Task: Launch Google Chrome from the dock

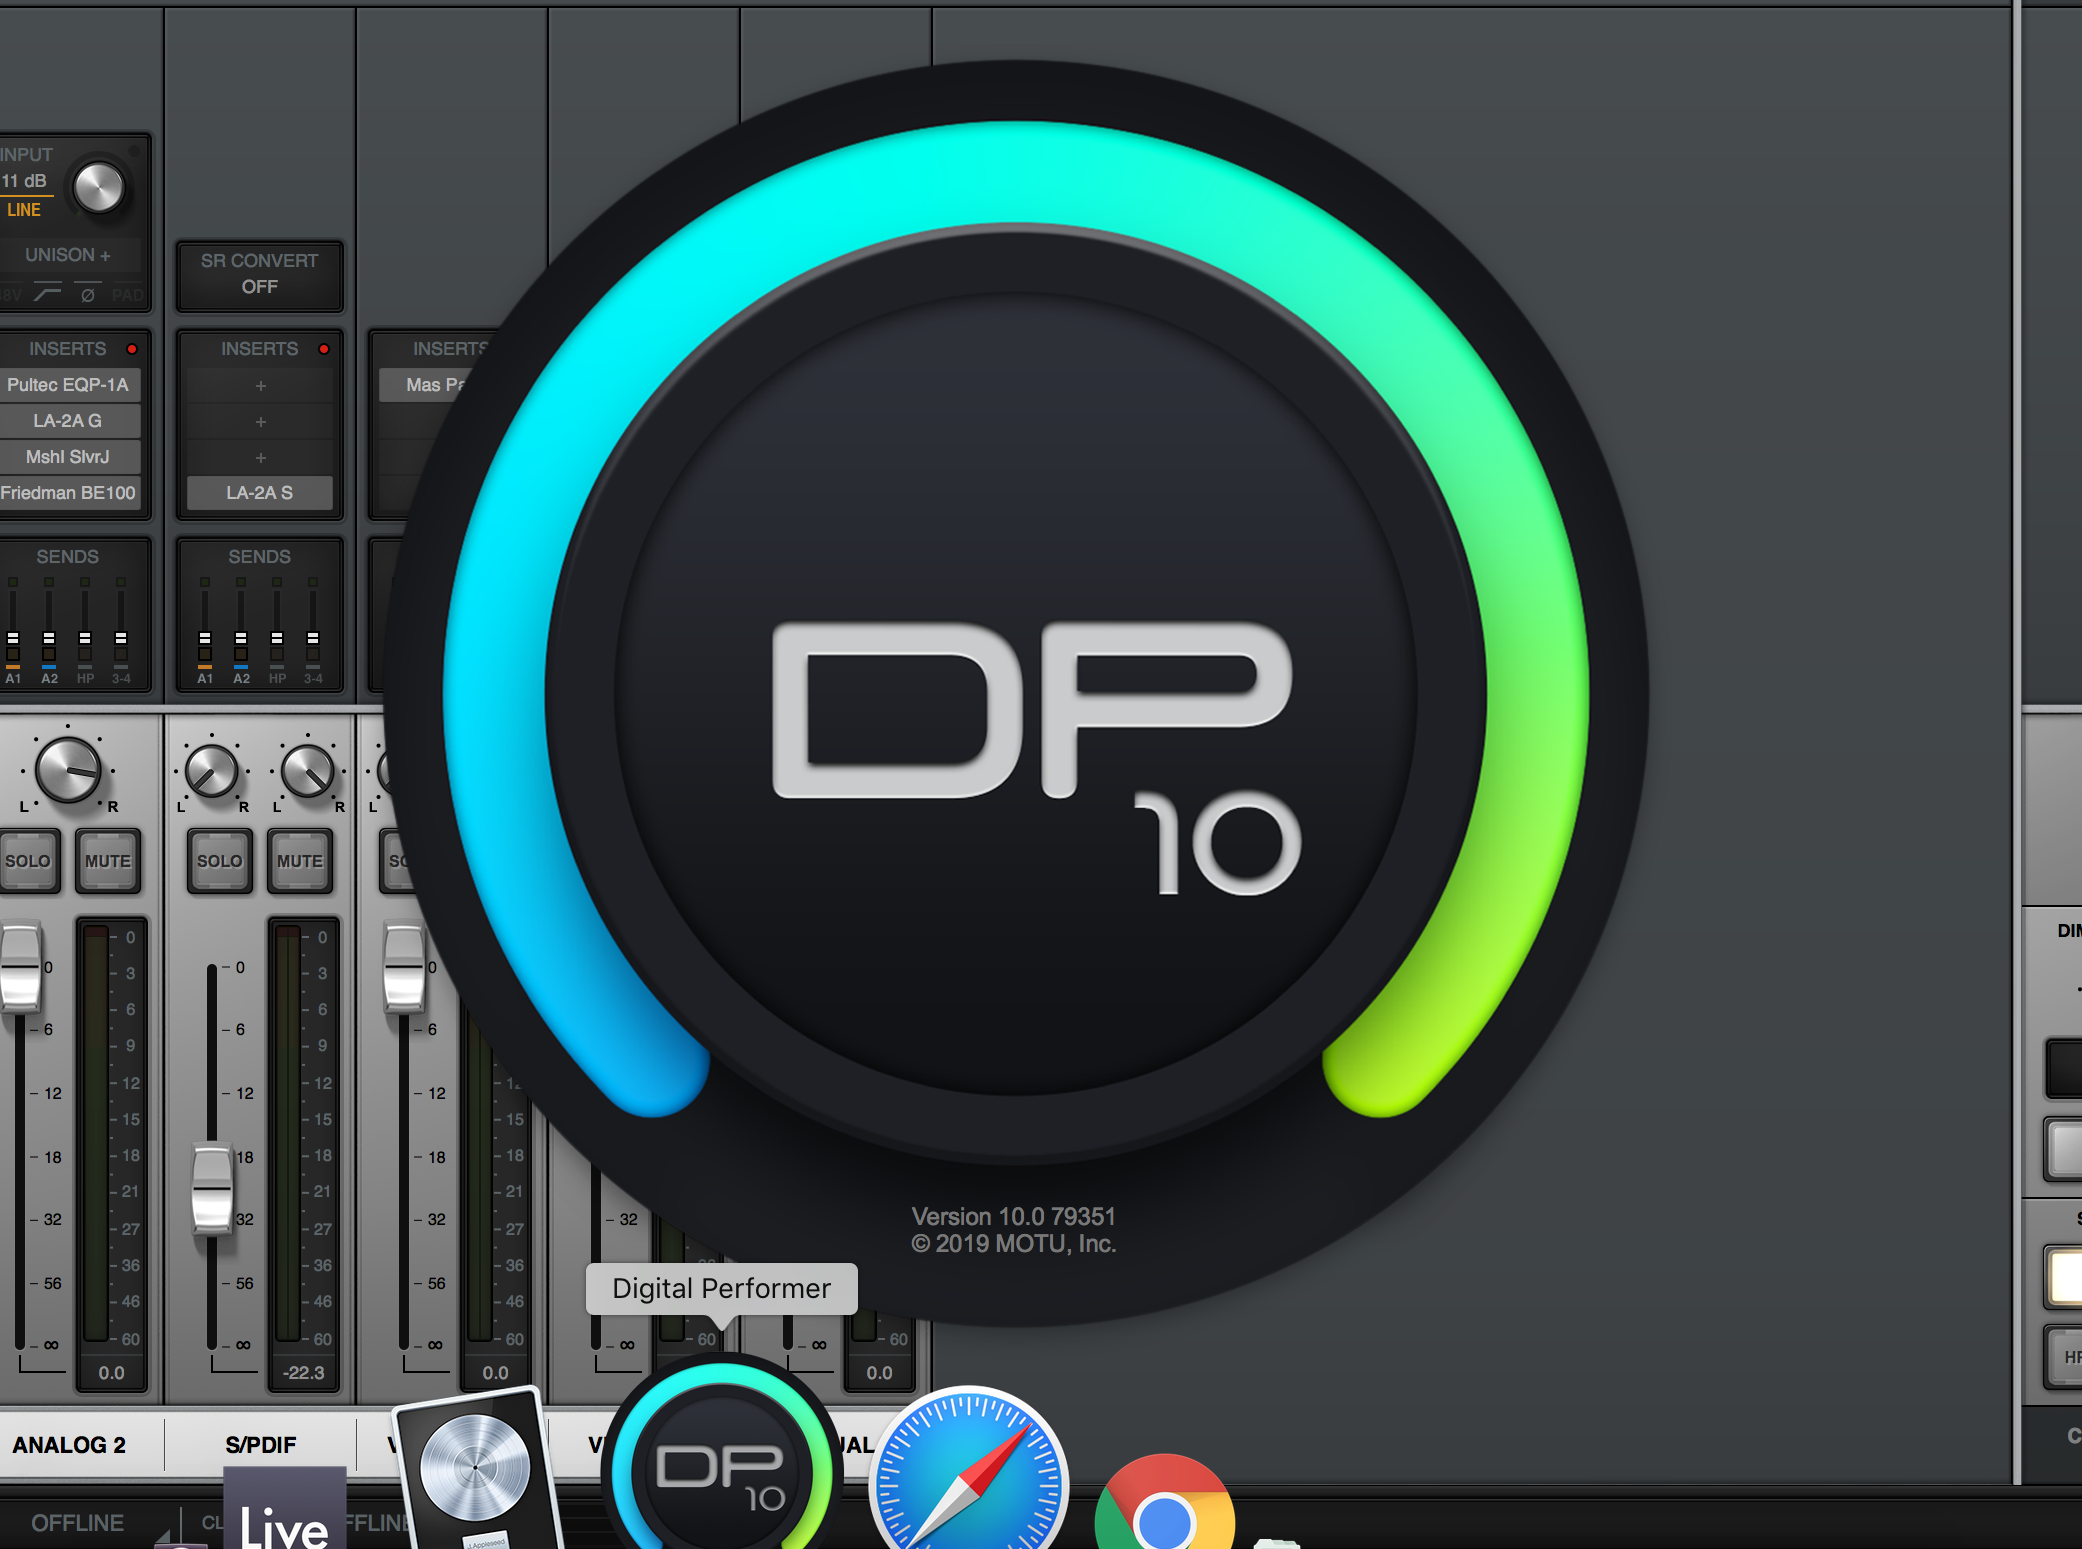Action: tap(1165, 1503)
